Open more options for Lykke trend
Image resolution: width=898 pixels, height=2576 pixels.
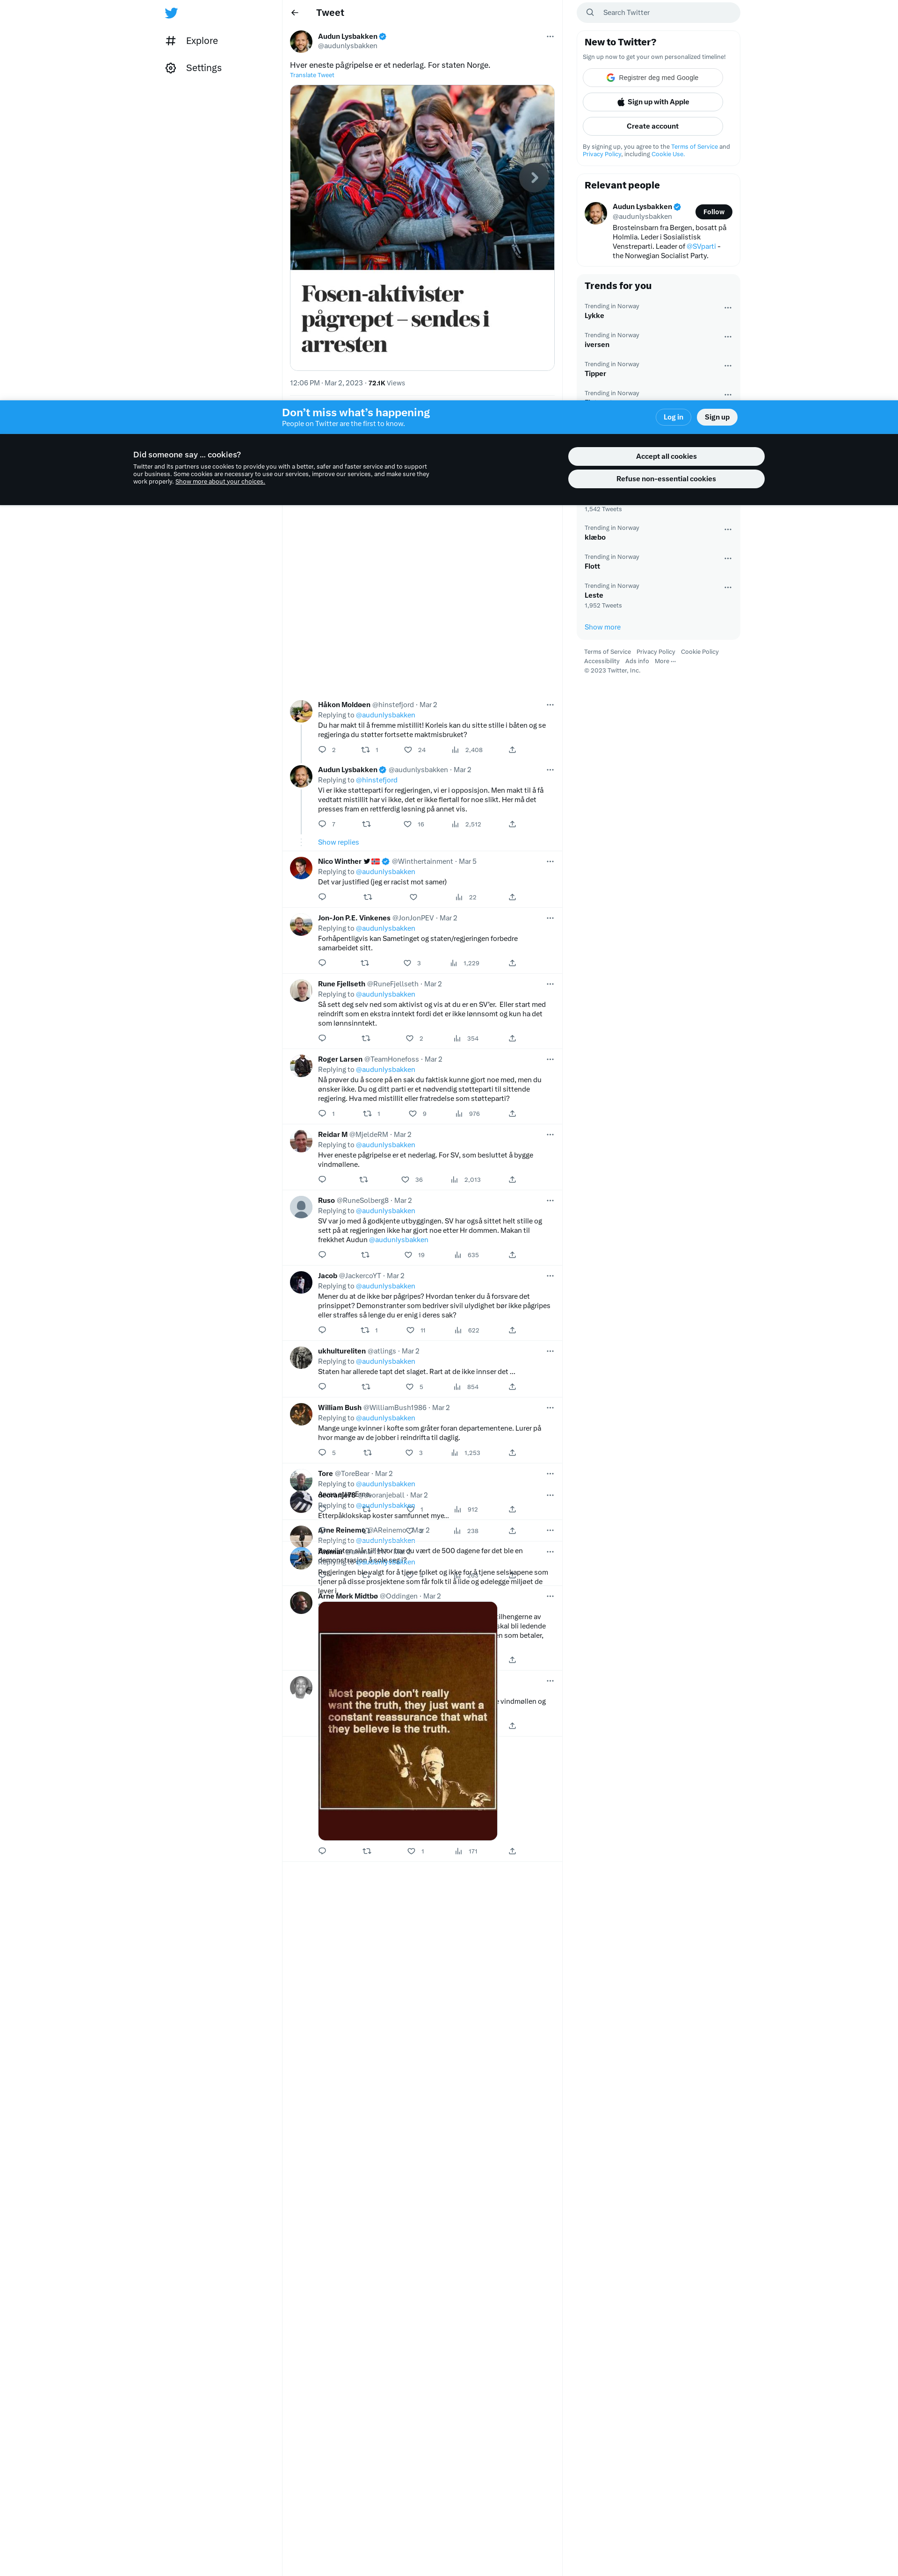click(728, 308)
